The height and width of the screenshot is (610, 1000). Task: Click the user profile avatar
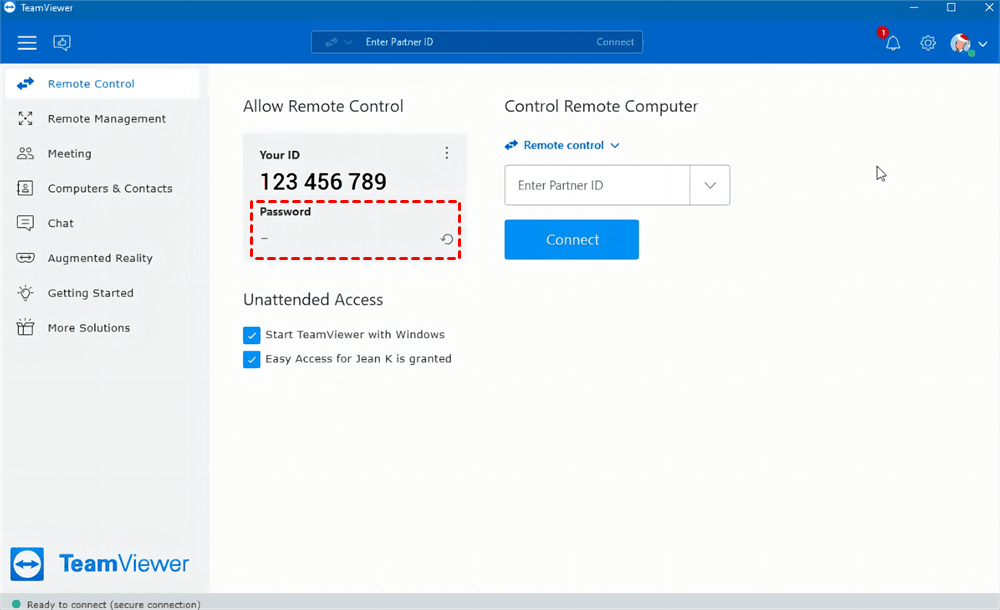point(960,43)
